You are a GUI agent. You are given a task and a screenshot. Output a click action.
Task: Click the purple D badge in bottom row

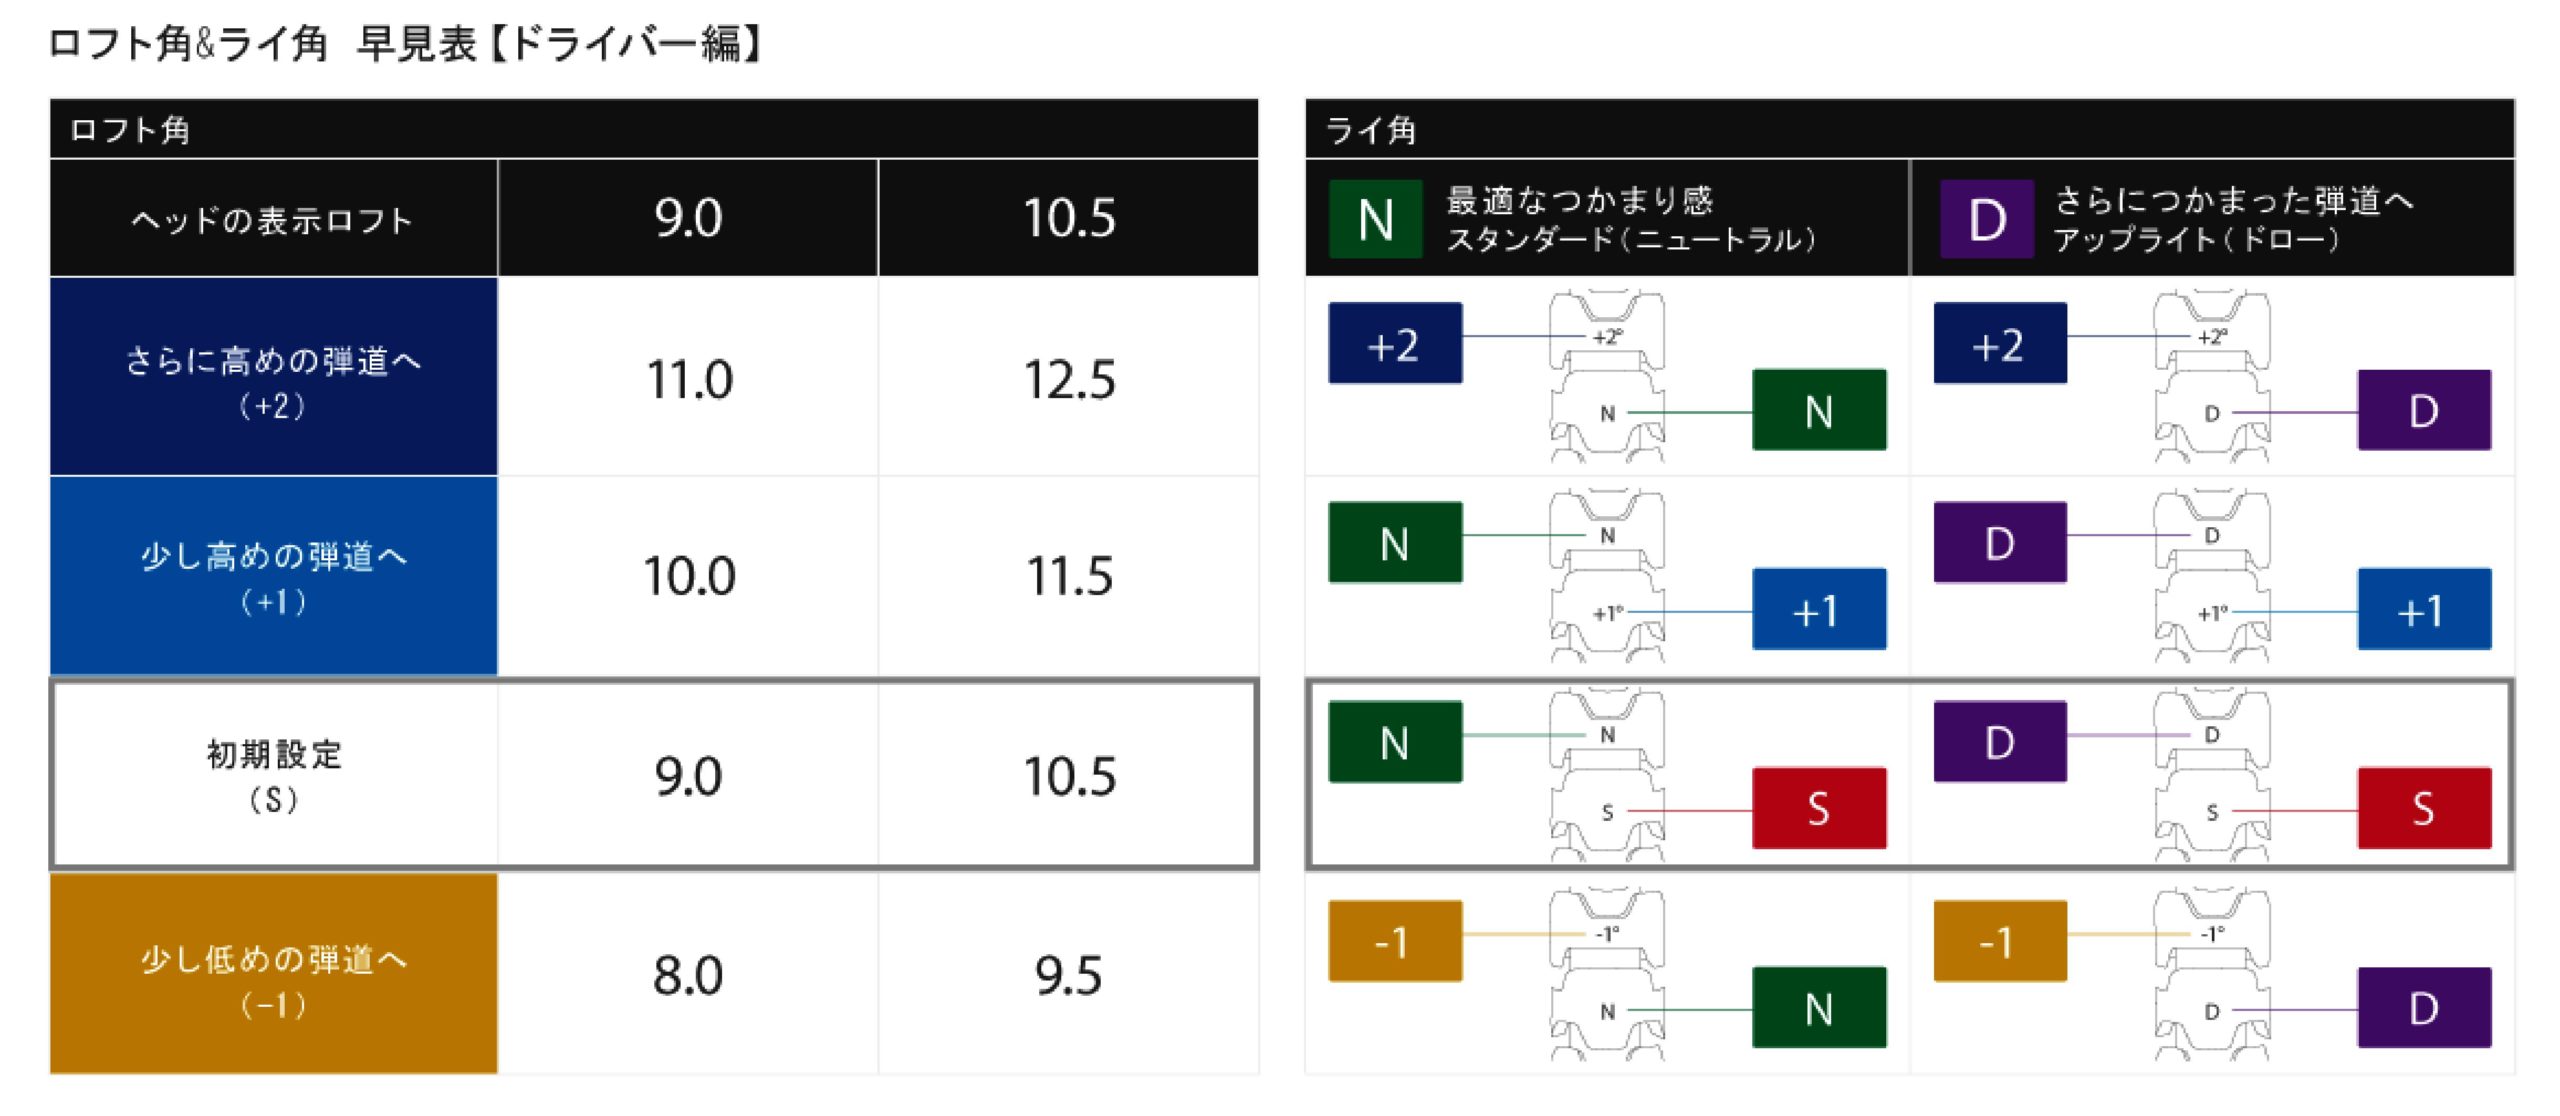click(x=2424, y=1007)
